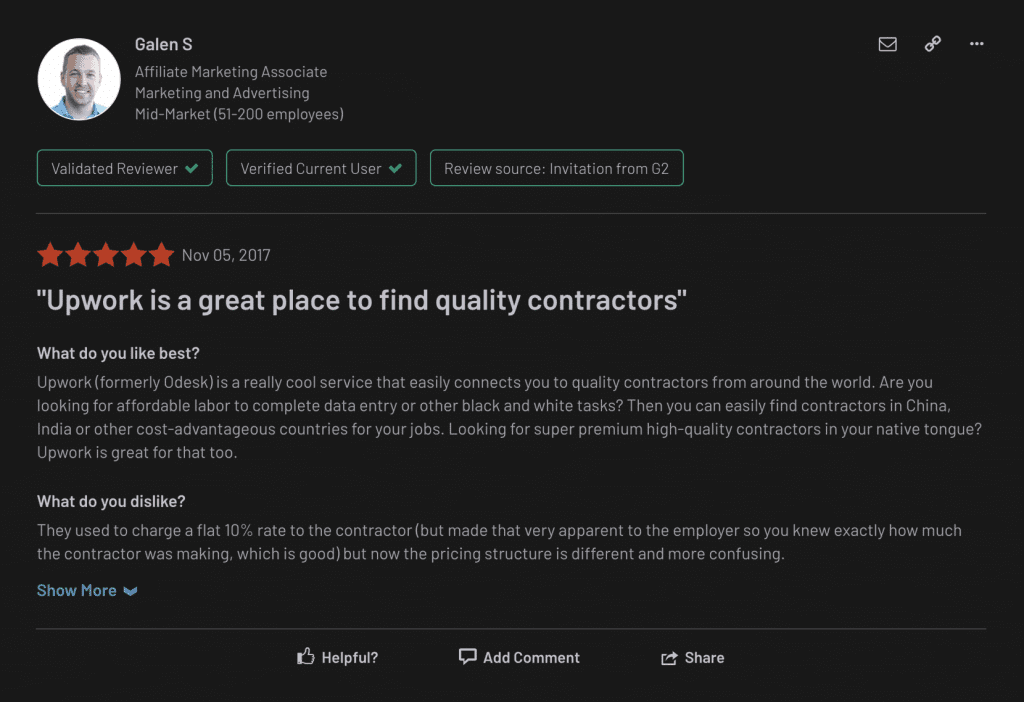Viewport: 1024px width, 702px height.
Task: Open the review title about quality contractors
Action: 361,300
